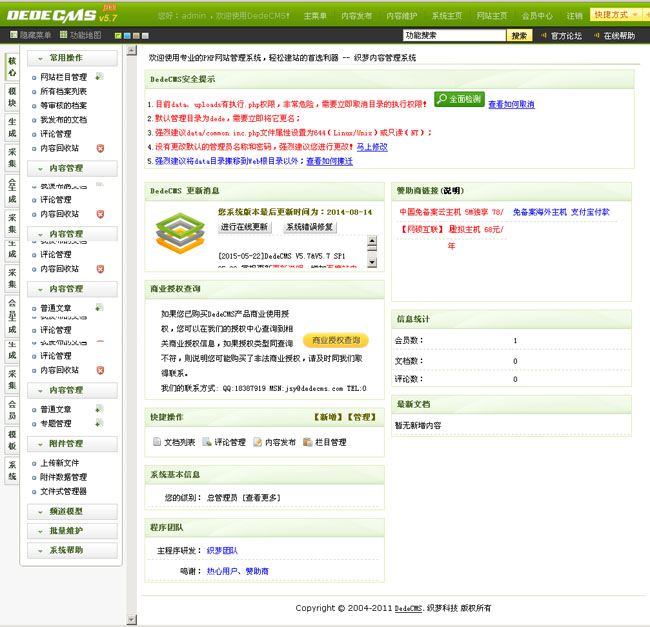Open the 内容维护 top menu

pyautogui.click(x=400, y=16)
